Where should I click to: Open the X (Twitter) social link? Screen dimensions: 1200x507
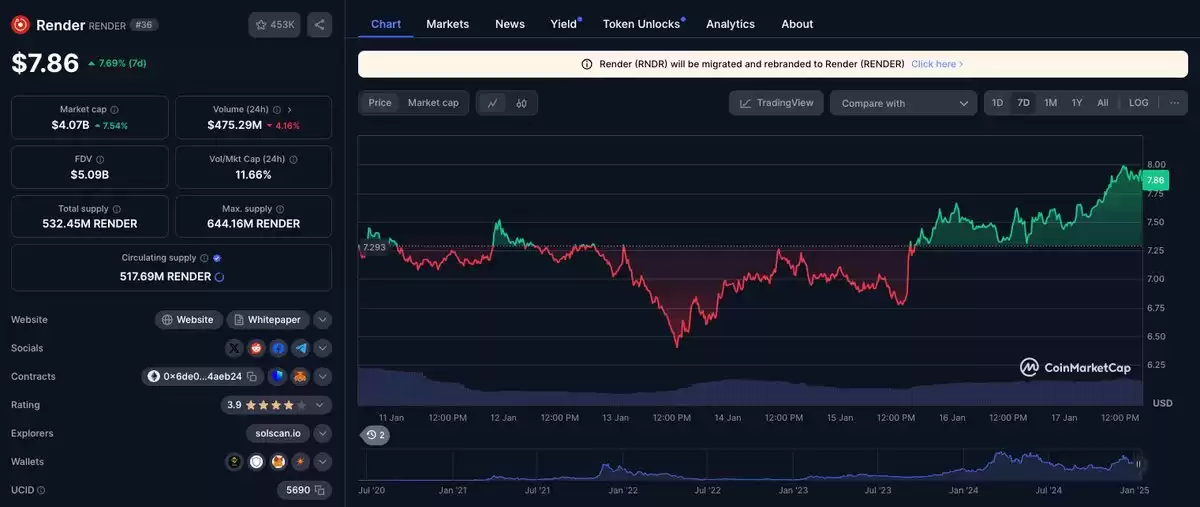point(235,348)
